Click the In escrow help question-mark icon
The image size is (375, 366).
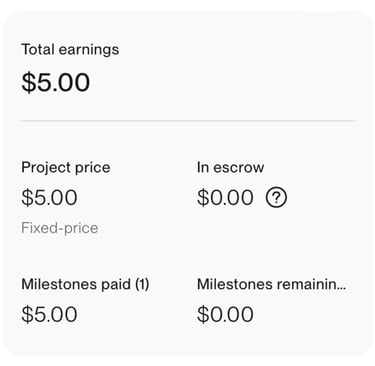[276, 198]
